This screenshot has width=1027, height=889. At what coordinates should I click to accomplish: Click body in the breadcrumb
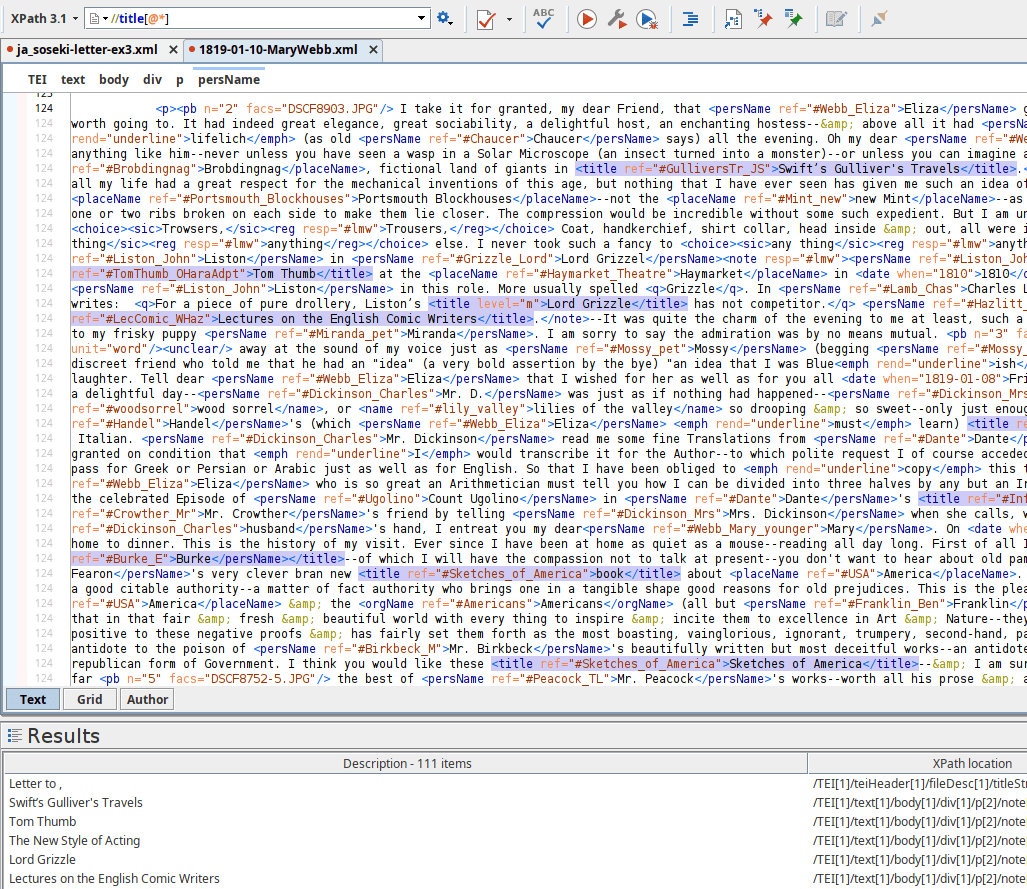(x=114, y=79)
